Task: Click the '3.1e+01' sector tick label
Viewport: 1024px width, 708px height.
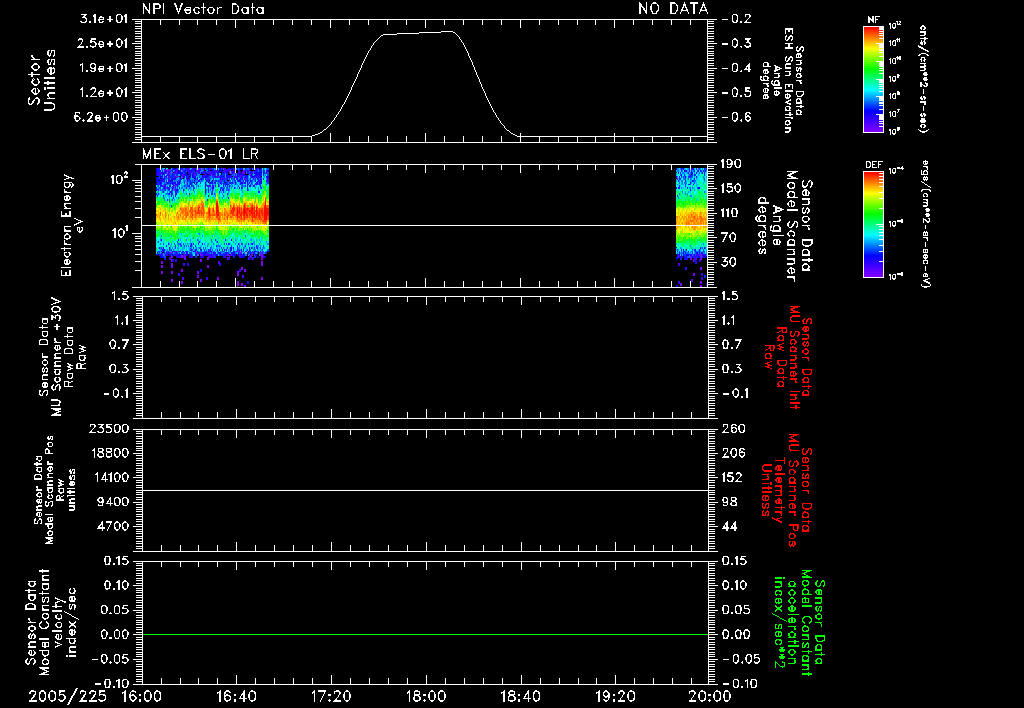Action: pyautogui.click(x=104, y=18)
